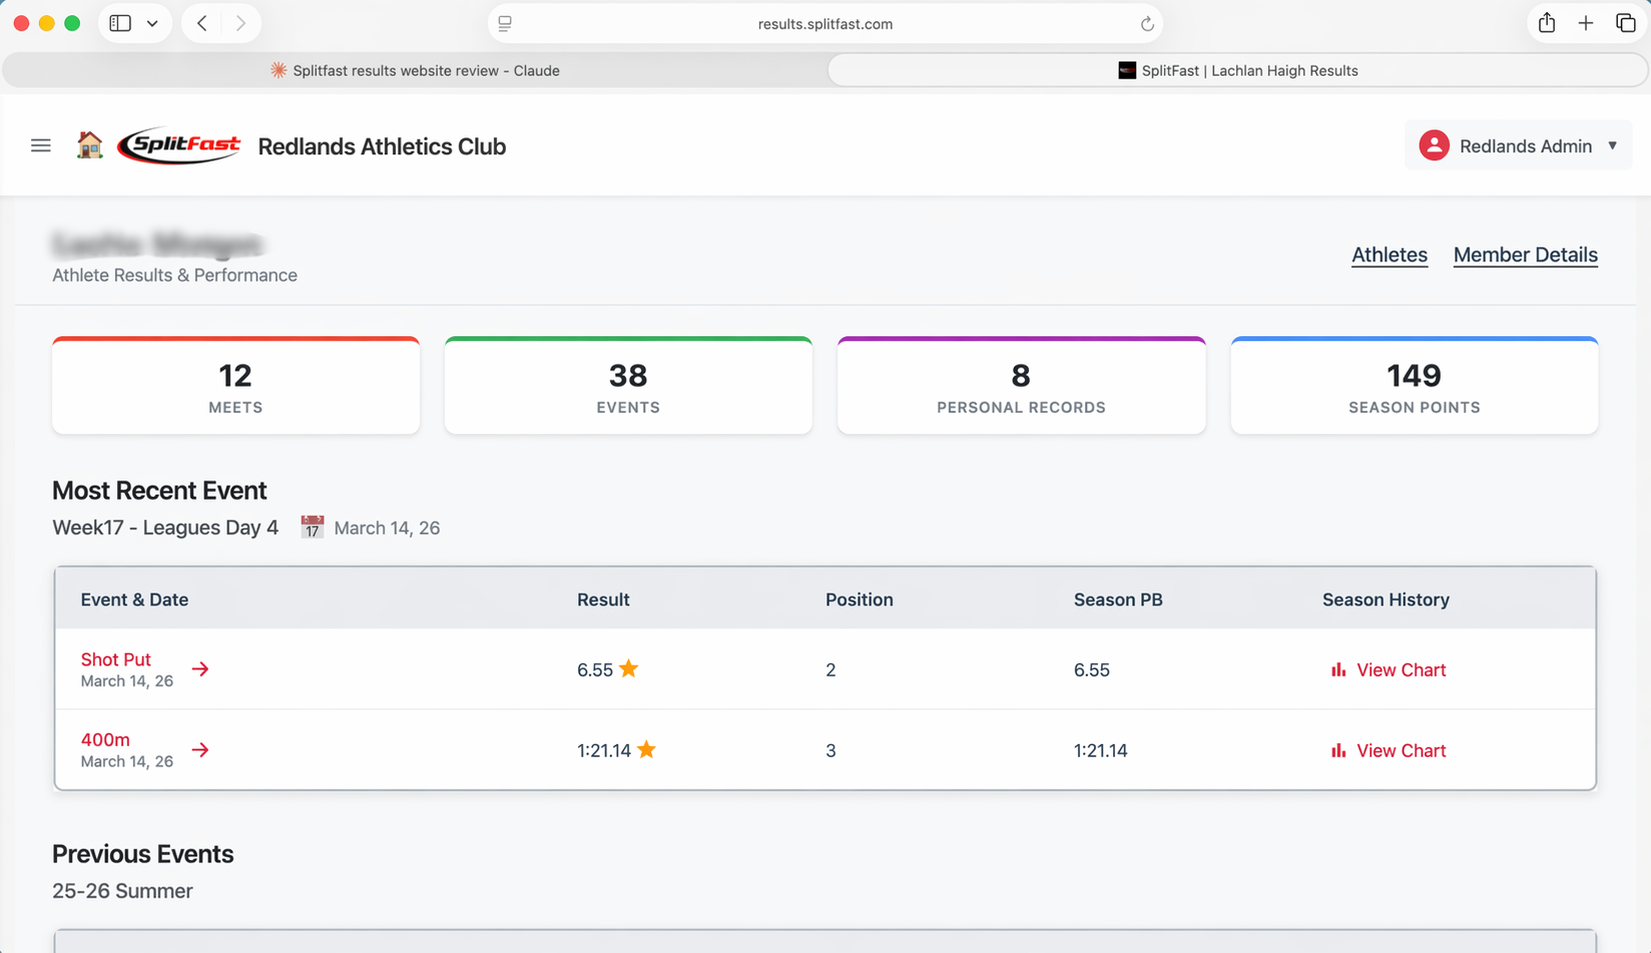This screenshot has width=1651, height=953.
Task: View Member Details
Action: (1525, 255)
